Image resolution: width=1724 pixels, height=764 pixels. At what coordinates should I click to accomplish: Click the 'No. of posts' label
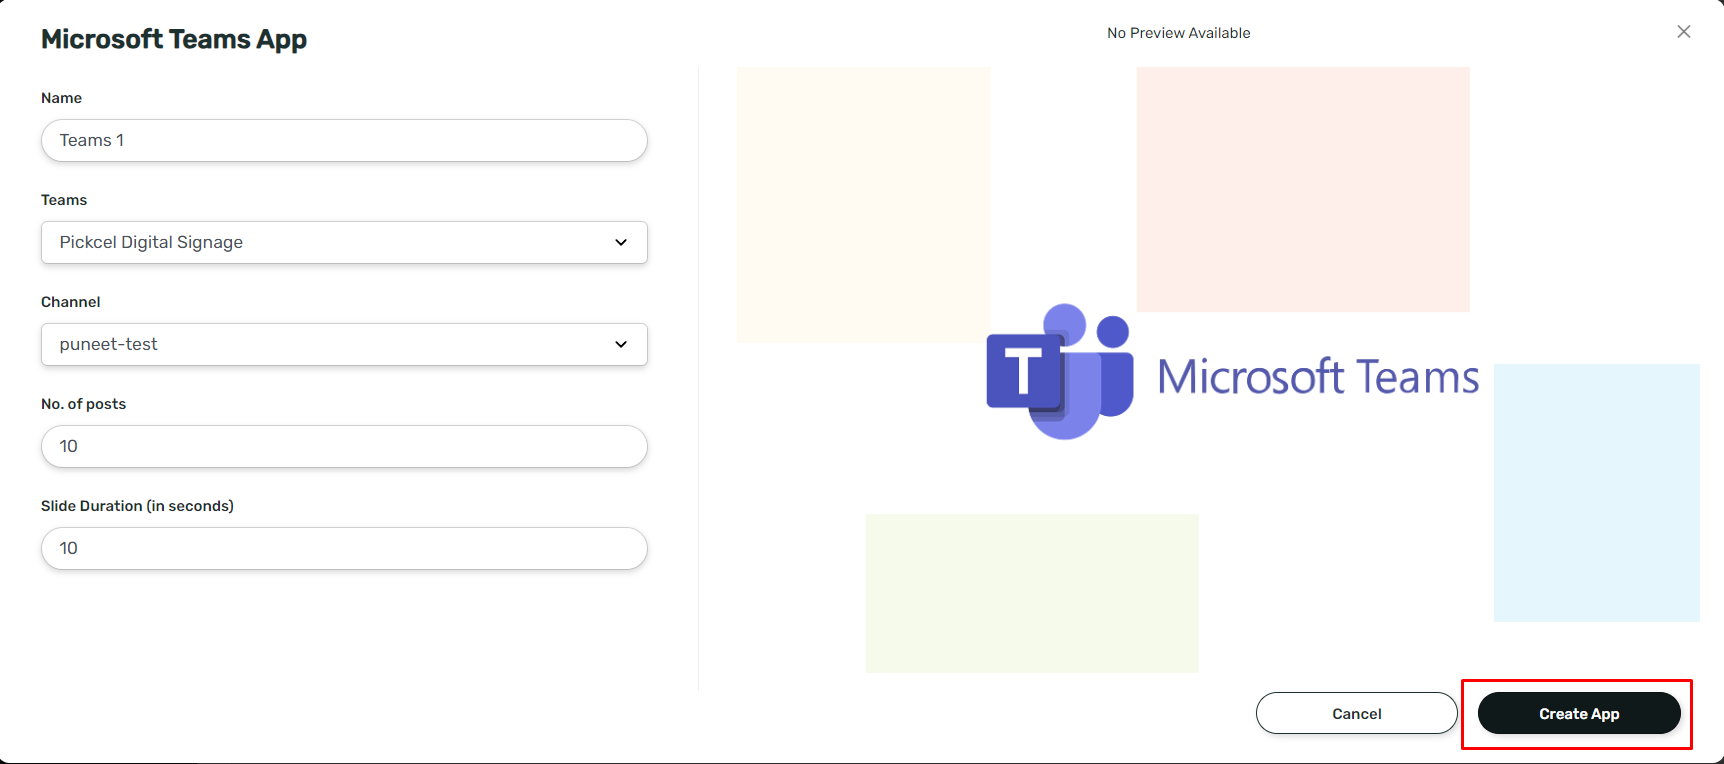pyautogui.click(x=83, y=404)
